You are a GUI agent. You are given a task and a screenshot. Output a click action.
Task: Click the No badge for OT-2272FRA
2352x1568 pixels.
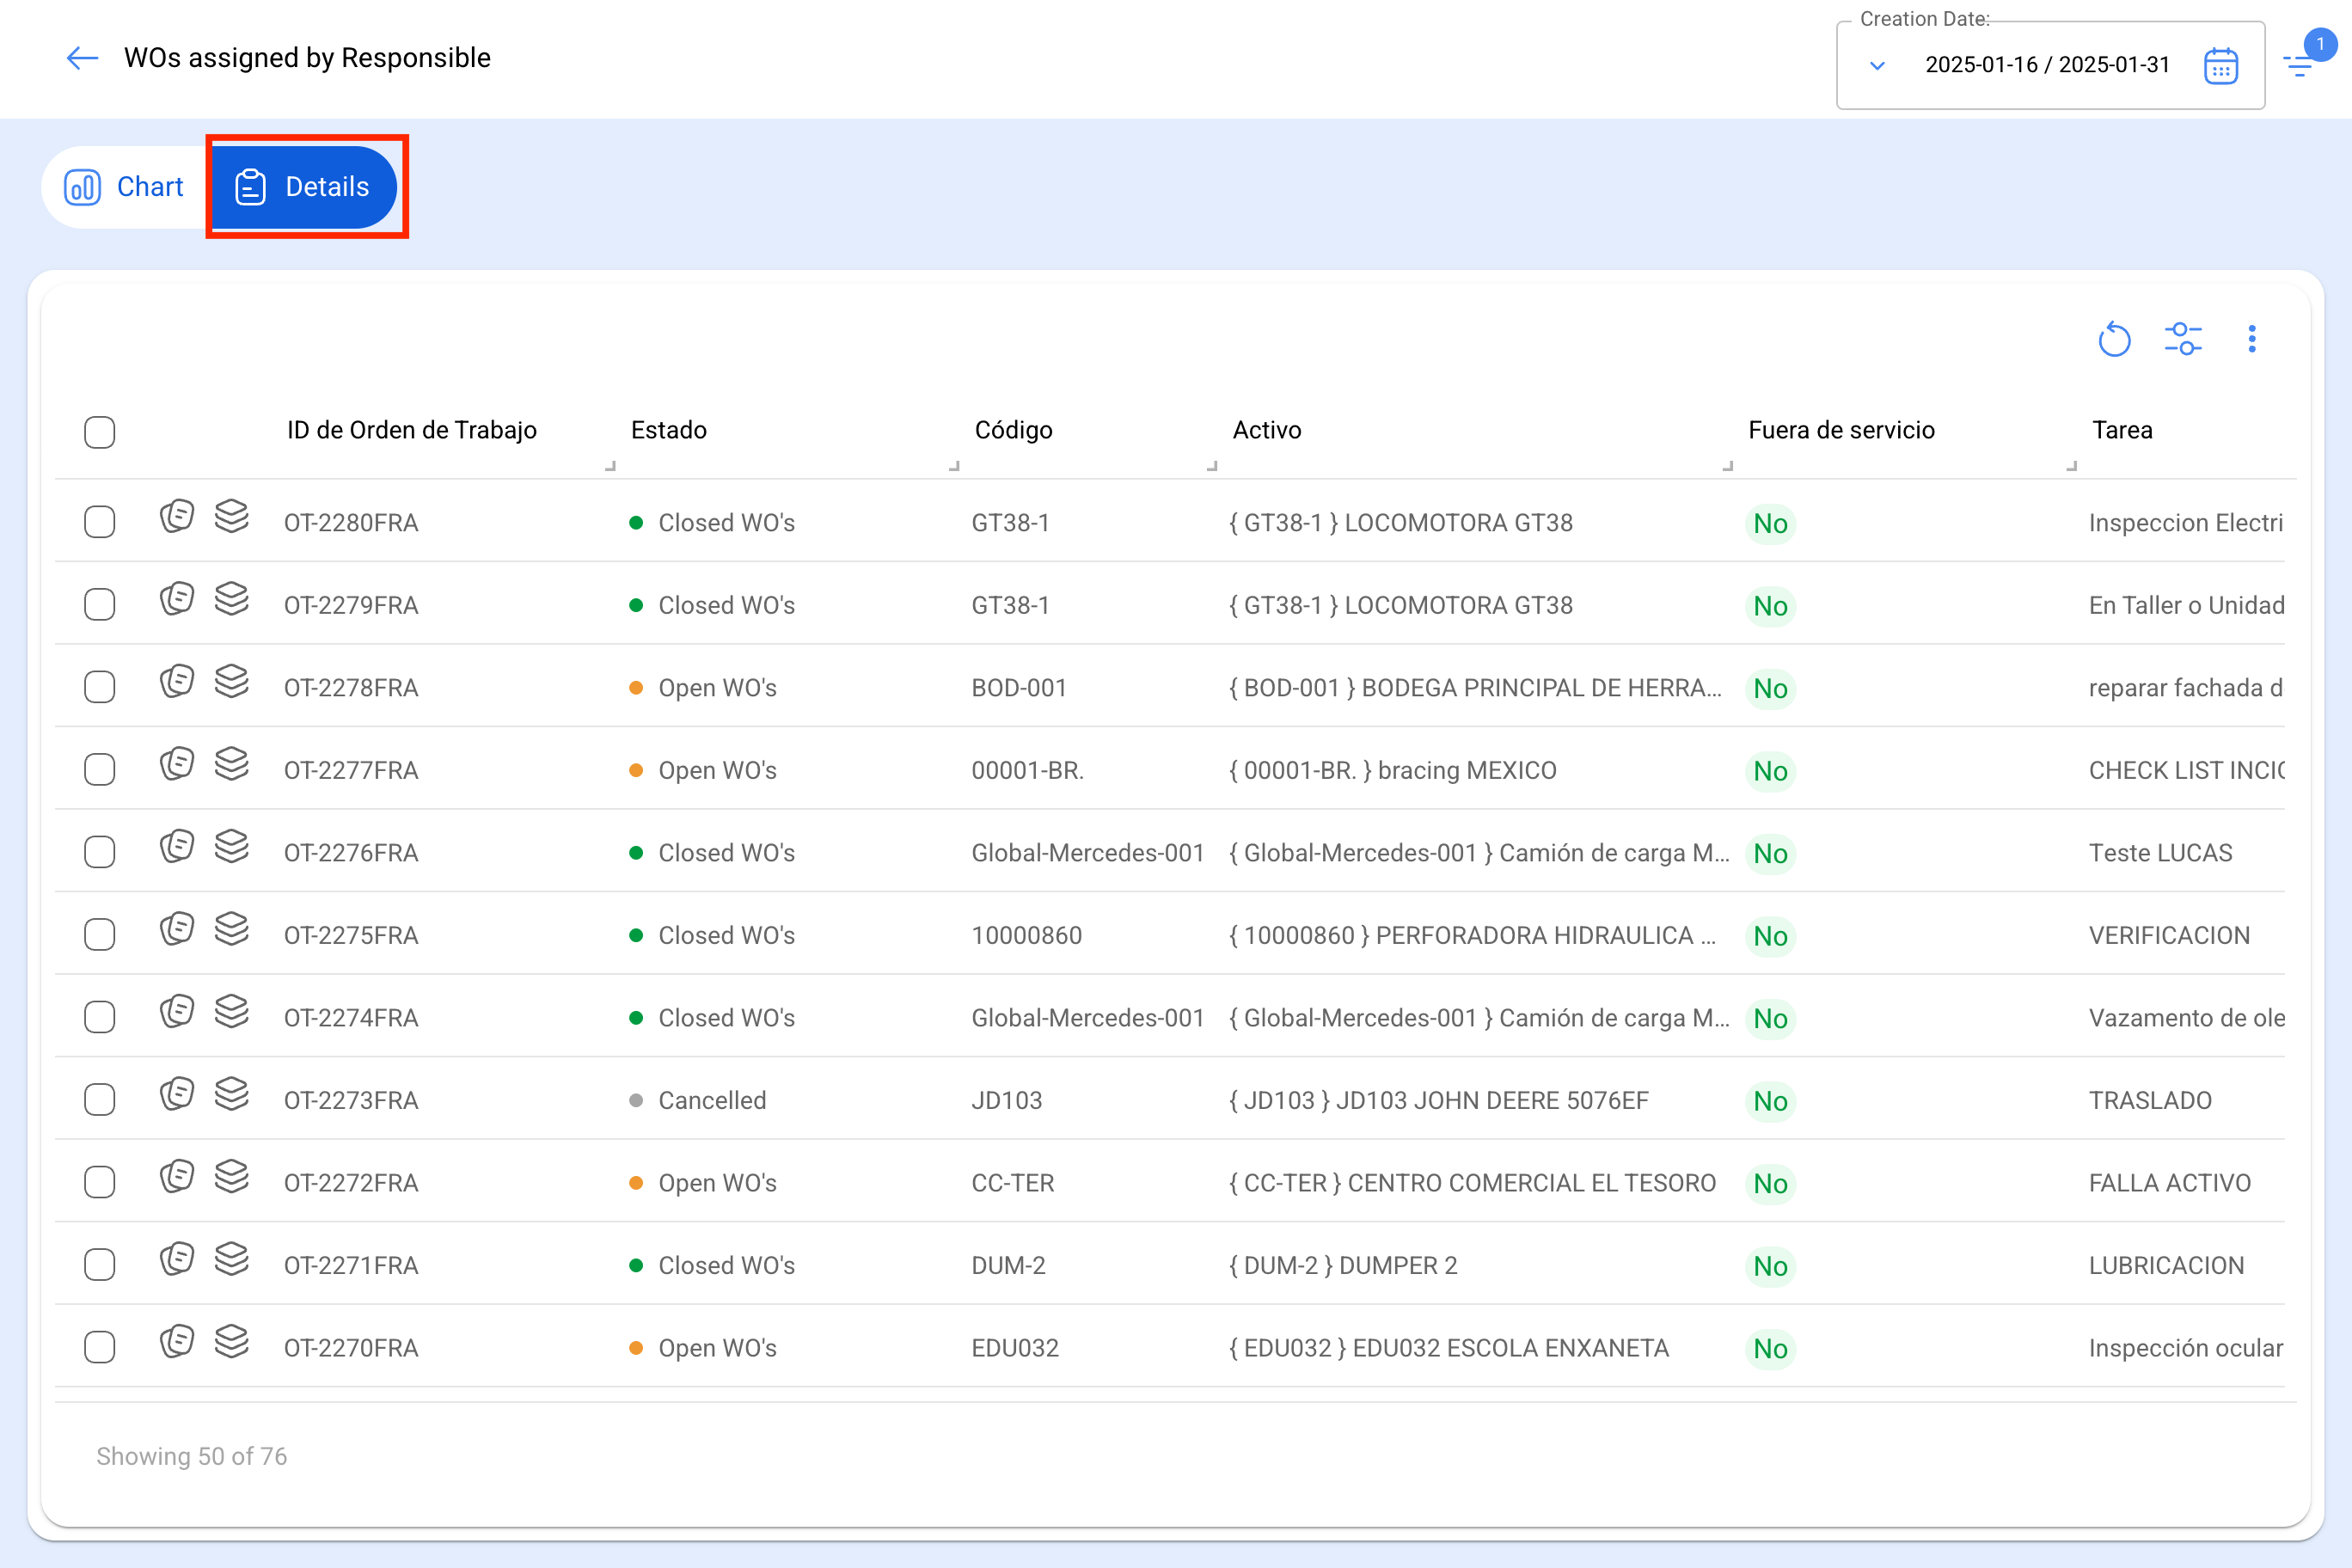click(1770, 1183)
